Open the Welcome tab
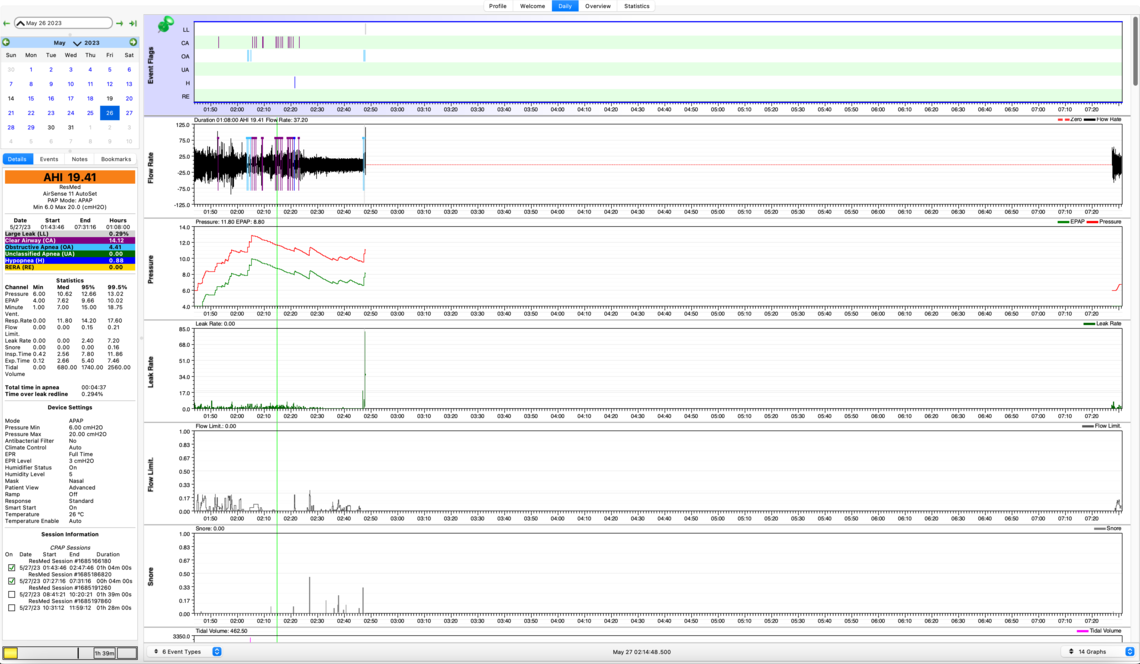 tap(532, 6)
